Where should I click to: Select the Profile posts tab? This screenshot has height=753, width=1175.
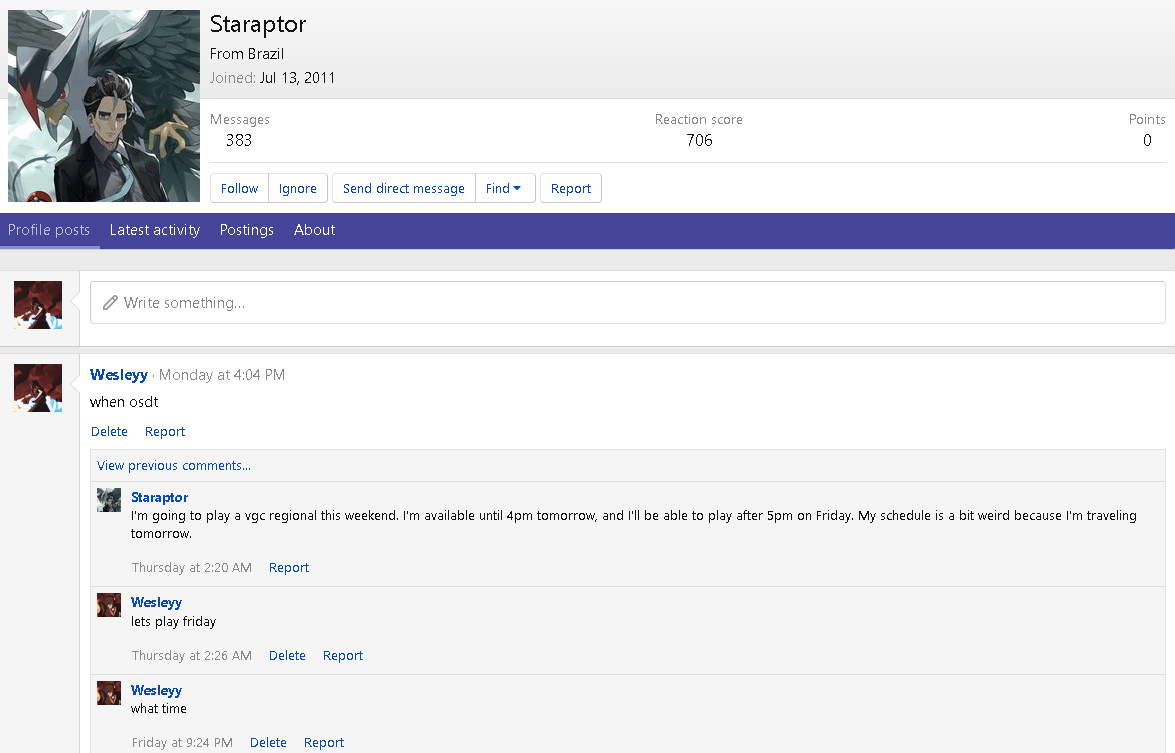click(x=49, y=230)
